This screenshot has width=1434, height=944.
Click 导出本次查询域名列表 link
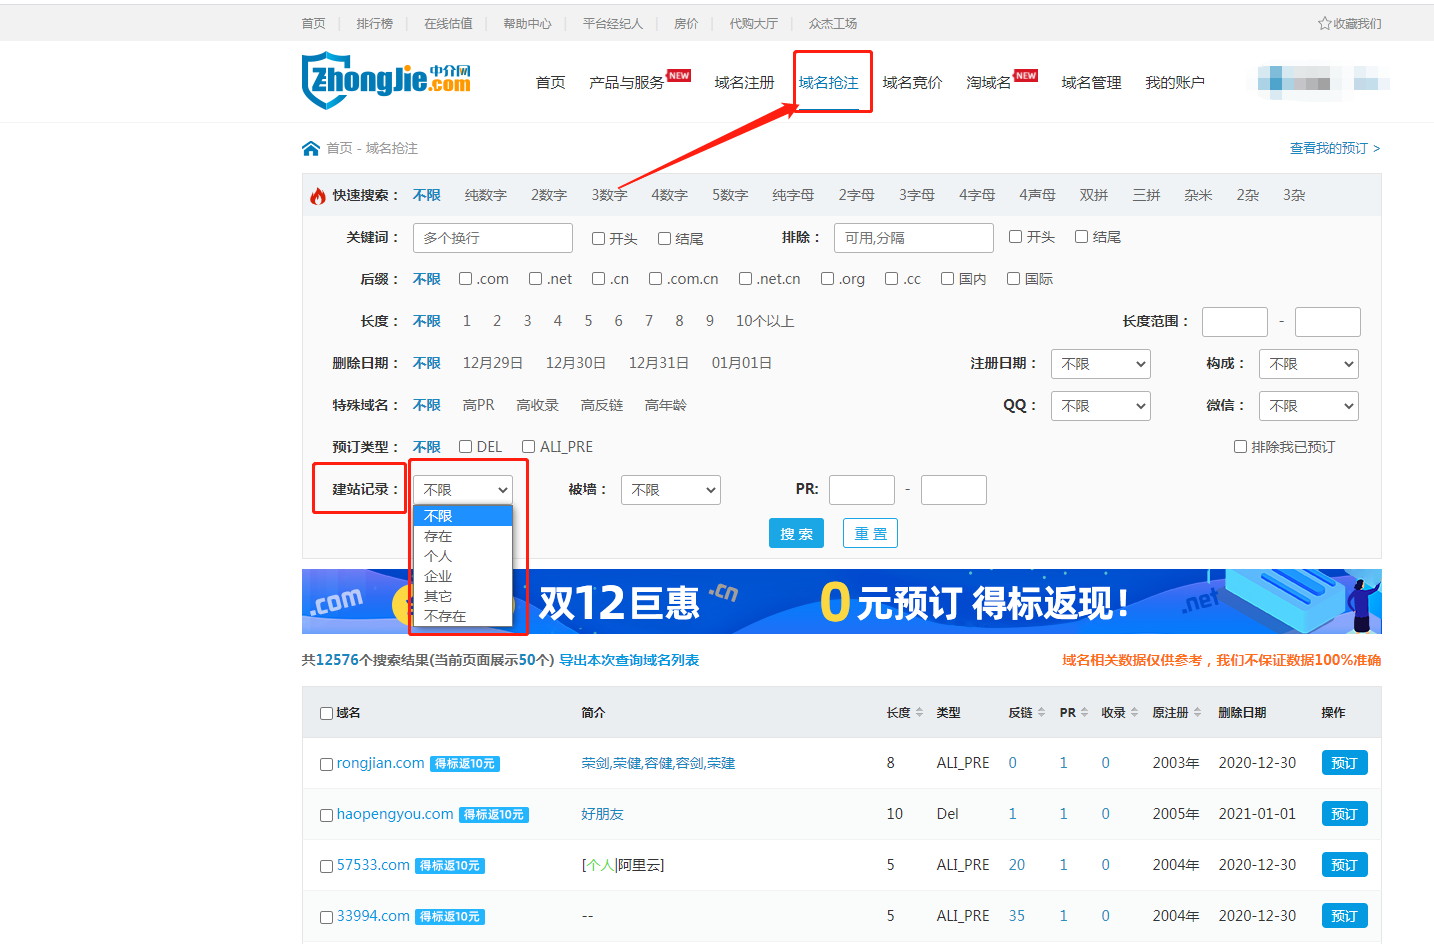(628, 660)
